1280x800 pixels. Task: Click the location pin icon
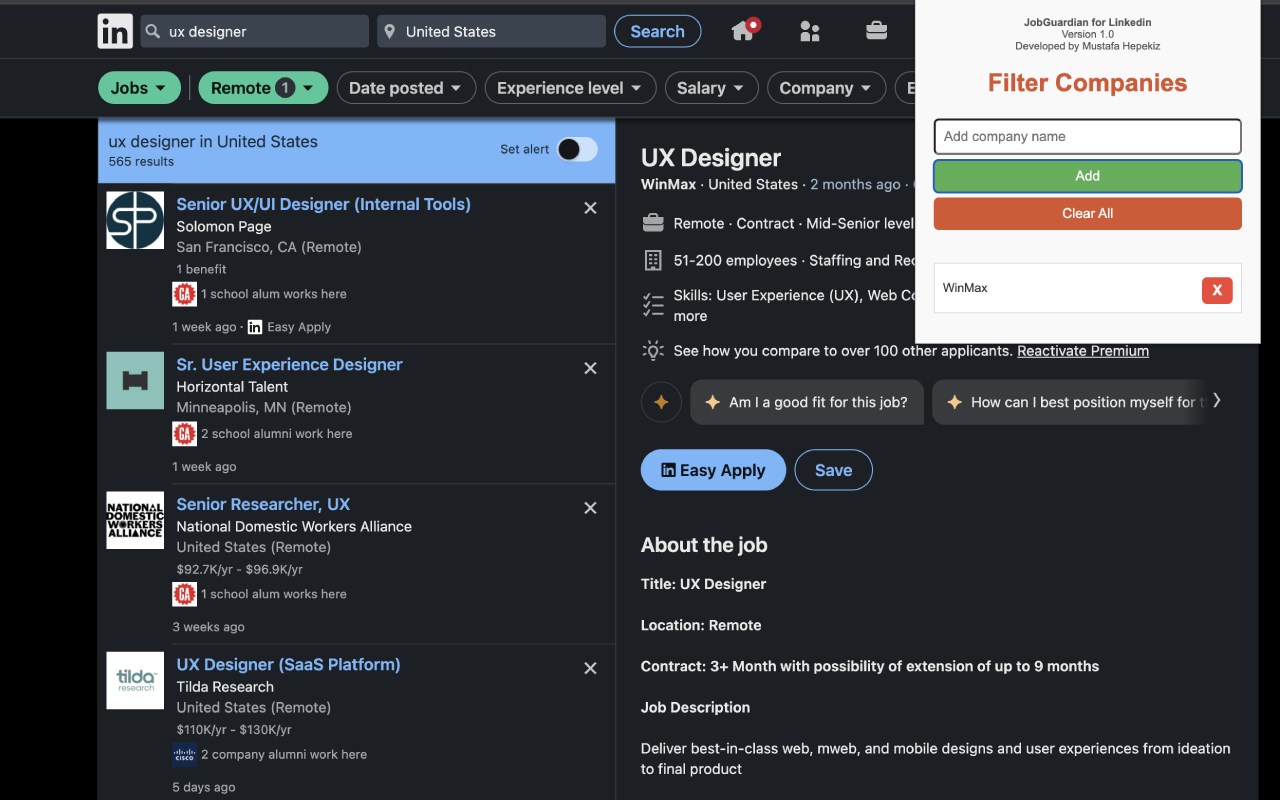tap(390, 32)
